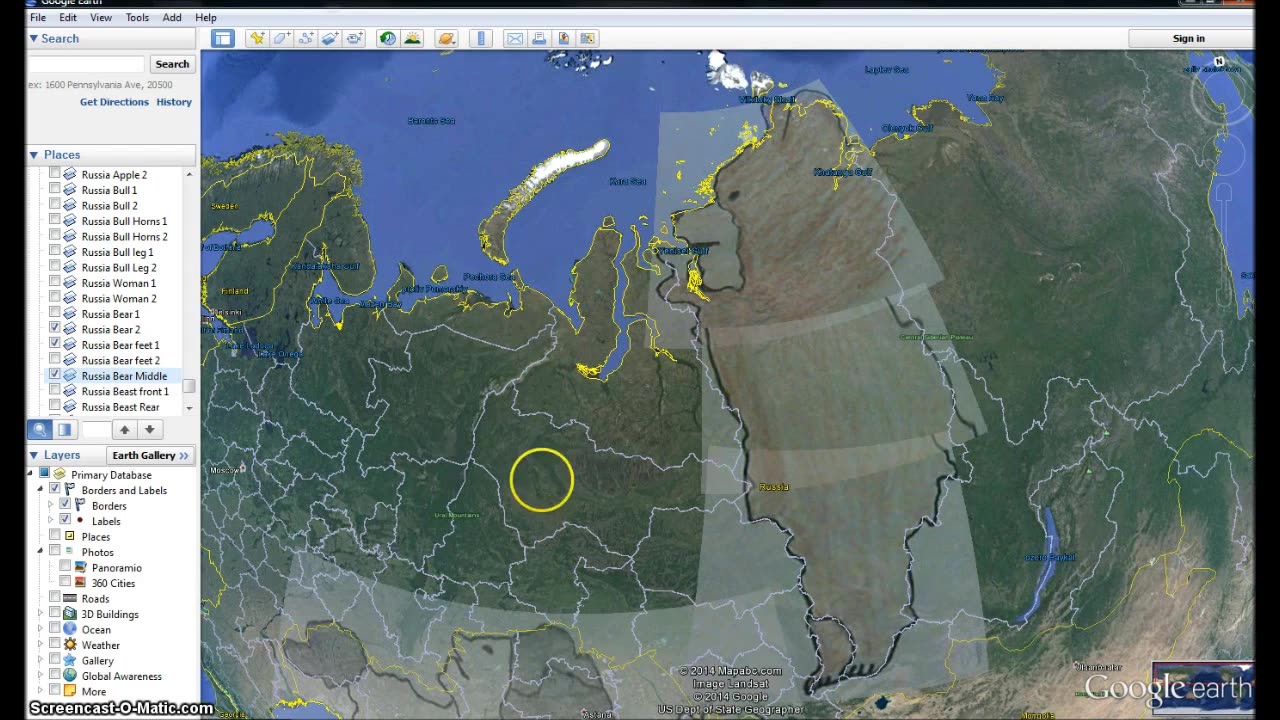Add an image overlay from toolbar
This screenshot has height=720, width=1280.
click(330, 39)
